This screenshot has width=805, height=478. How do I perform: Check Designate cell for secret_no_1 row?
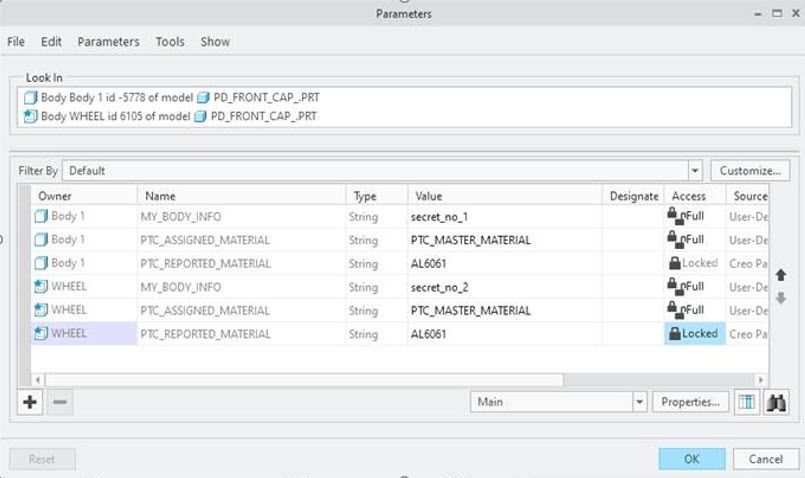pos(633,217)
